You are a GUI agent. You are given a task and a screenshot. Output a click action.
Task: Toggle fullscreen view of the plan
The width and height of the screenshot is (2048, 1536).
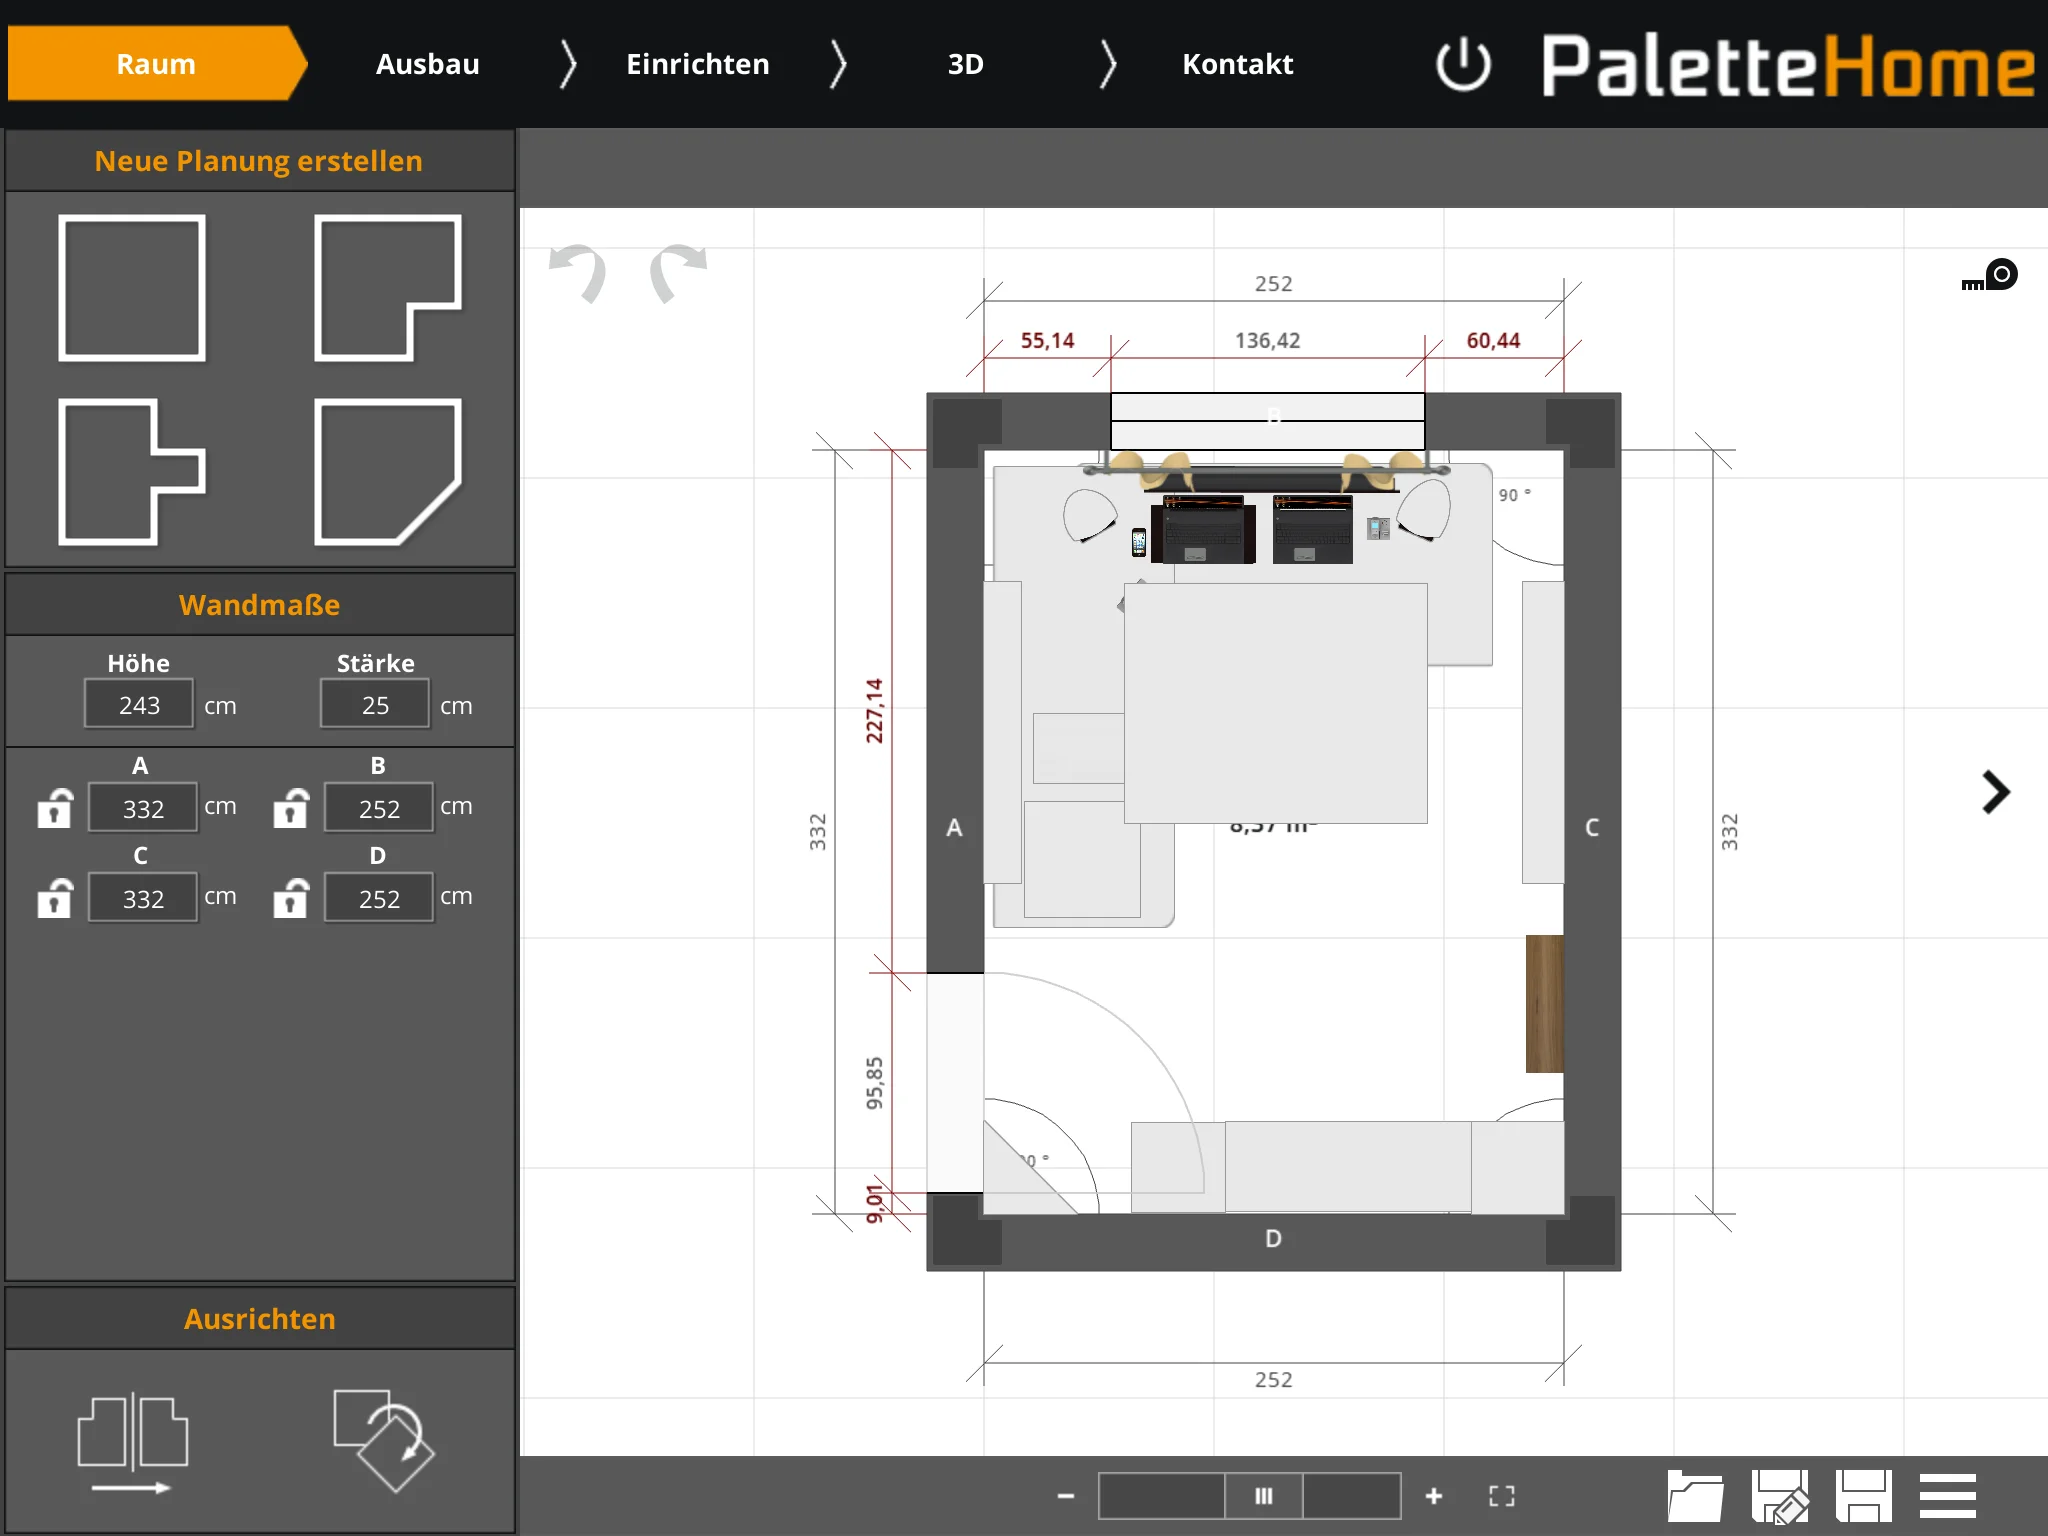click(x=1502, y=1496)
